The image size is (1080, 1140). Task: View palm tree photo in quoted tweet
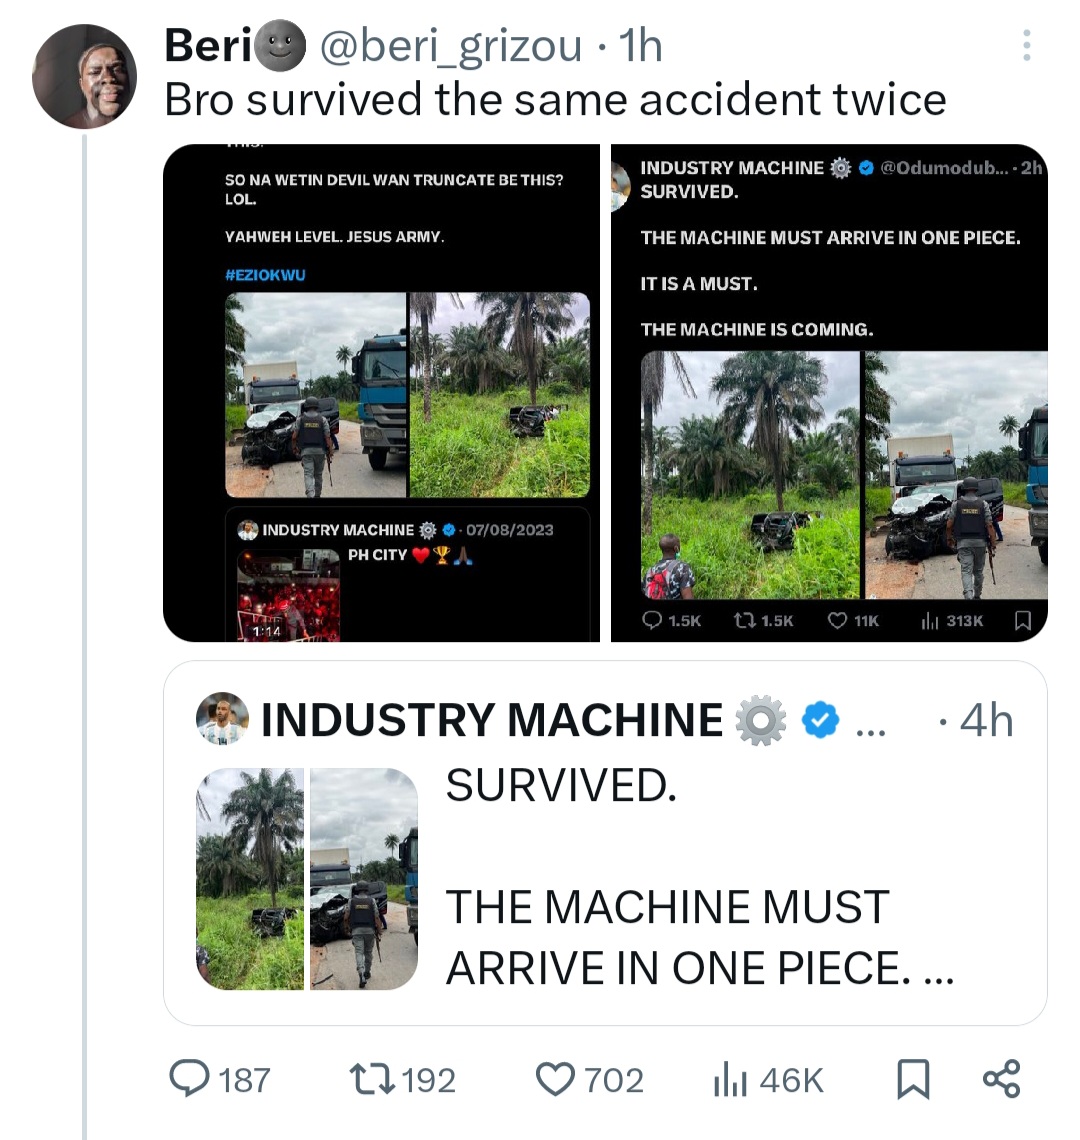(x=250, y=879)
